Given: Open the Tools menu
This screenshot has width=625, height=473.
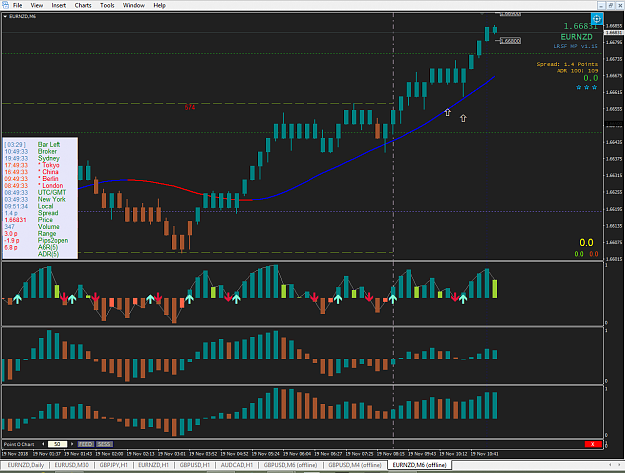Looking at the screenshot, I should coord(107,5).
